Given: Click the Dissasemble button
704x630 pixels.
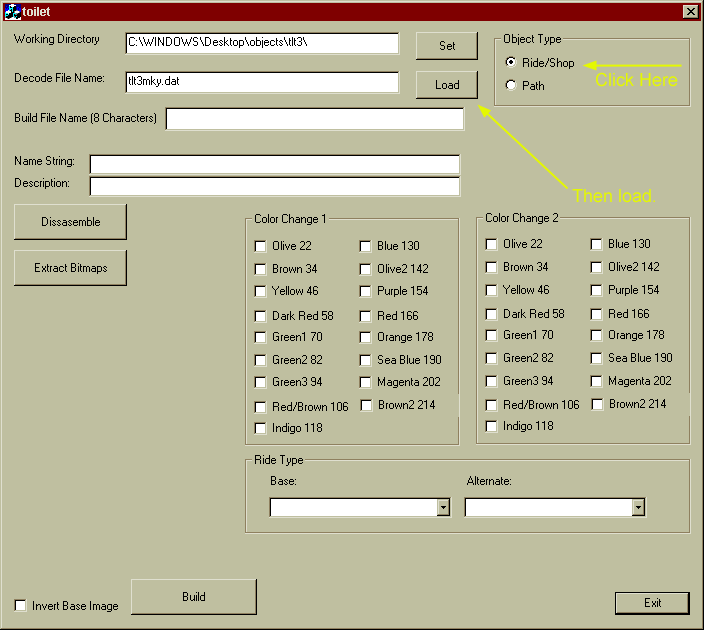Looking at the screenshot, I should click(x=70, y=222).
